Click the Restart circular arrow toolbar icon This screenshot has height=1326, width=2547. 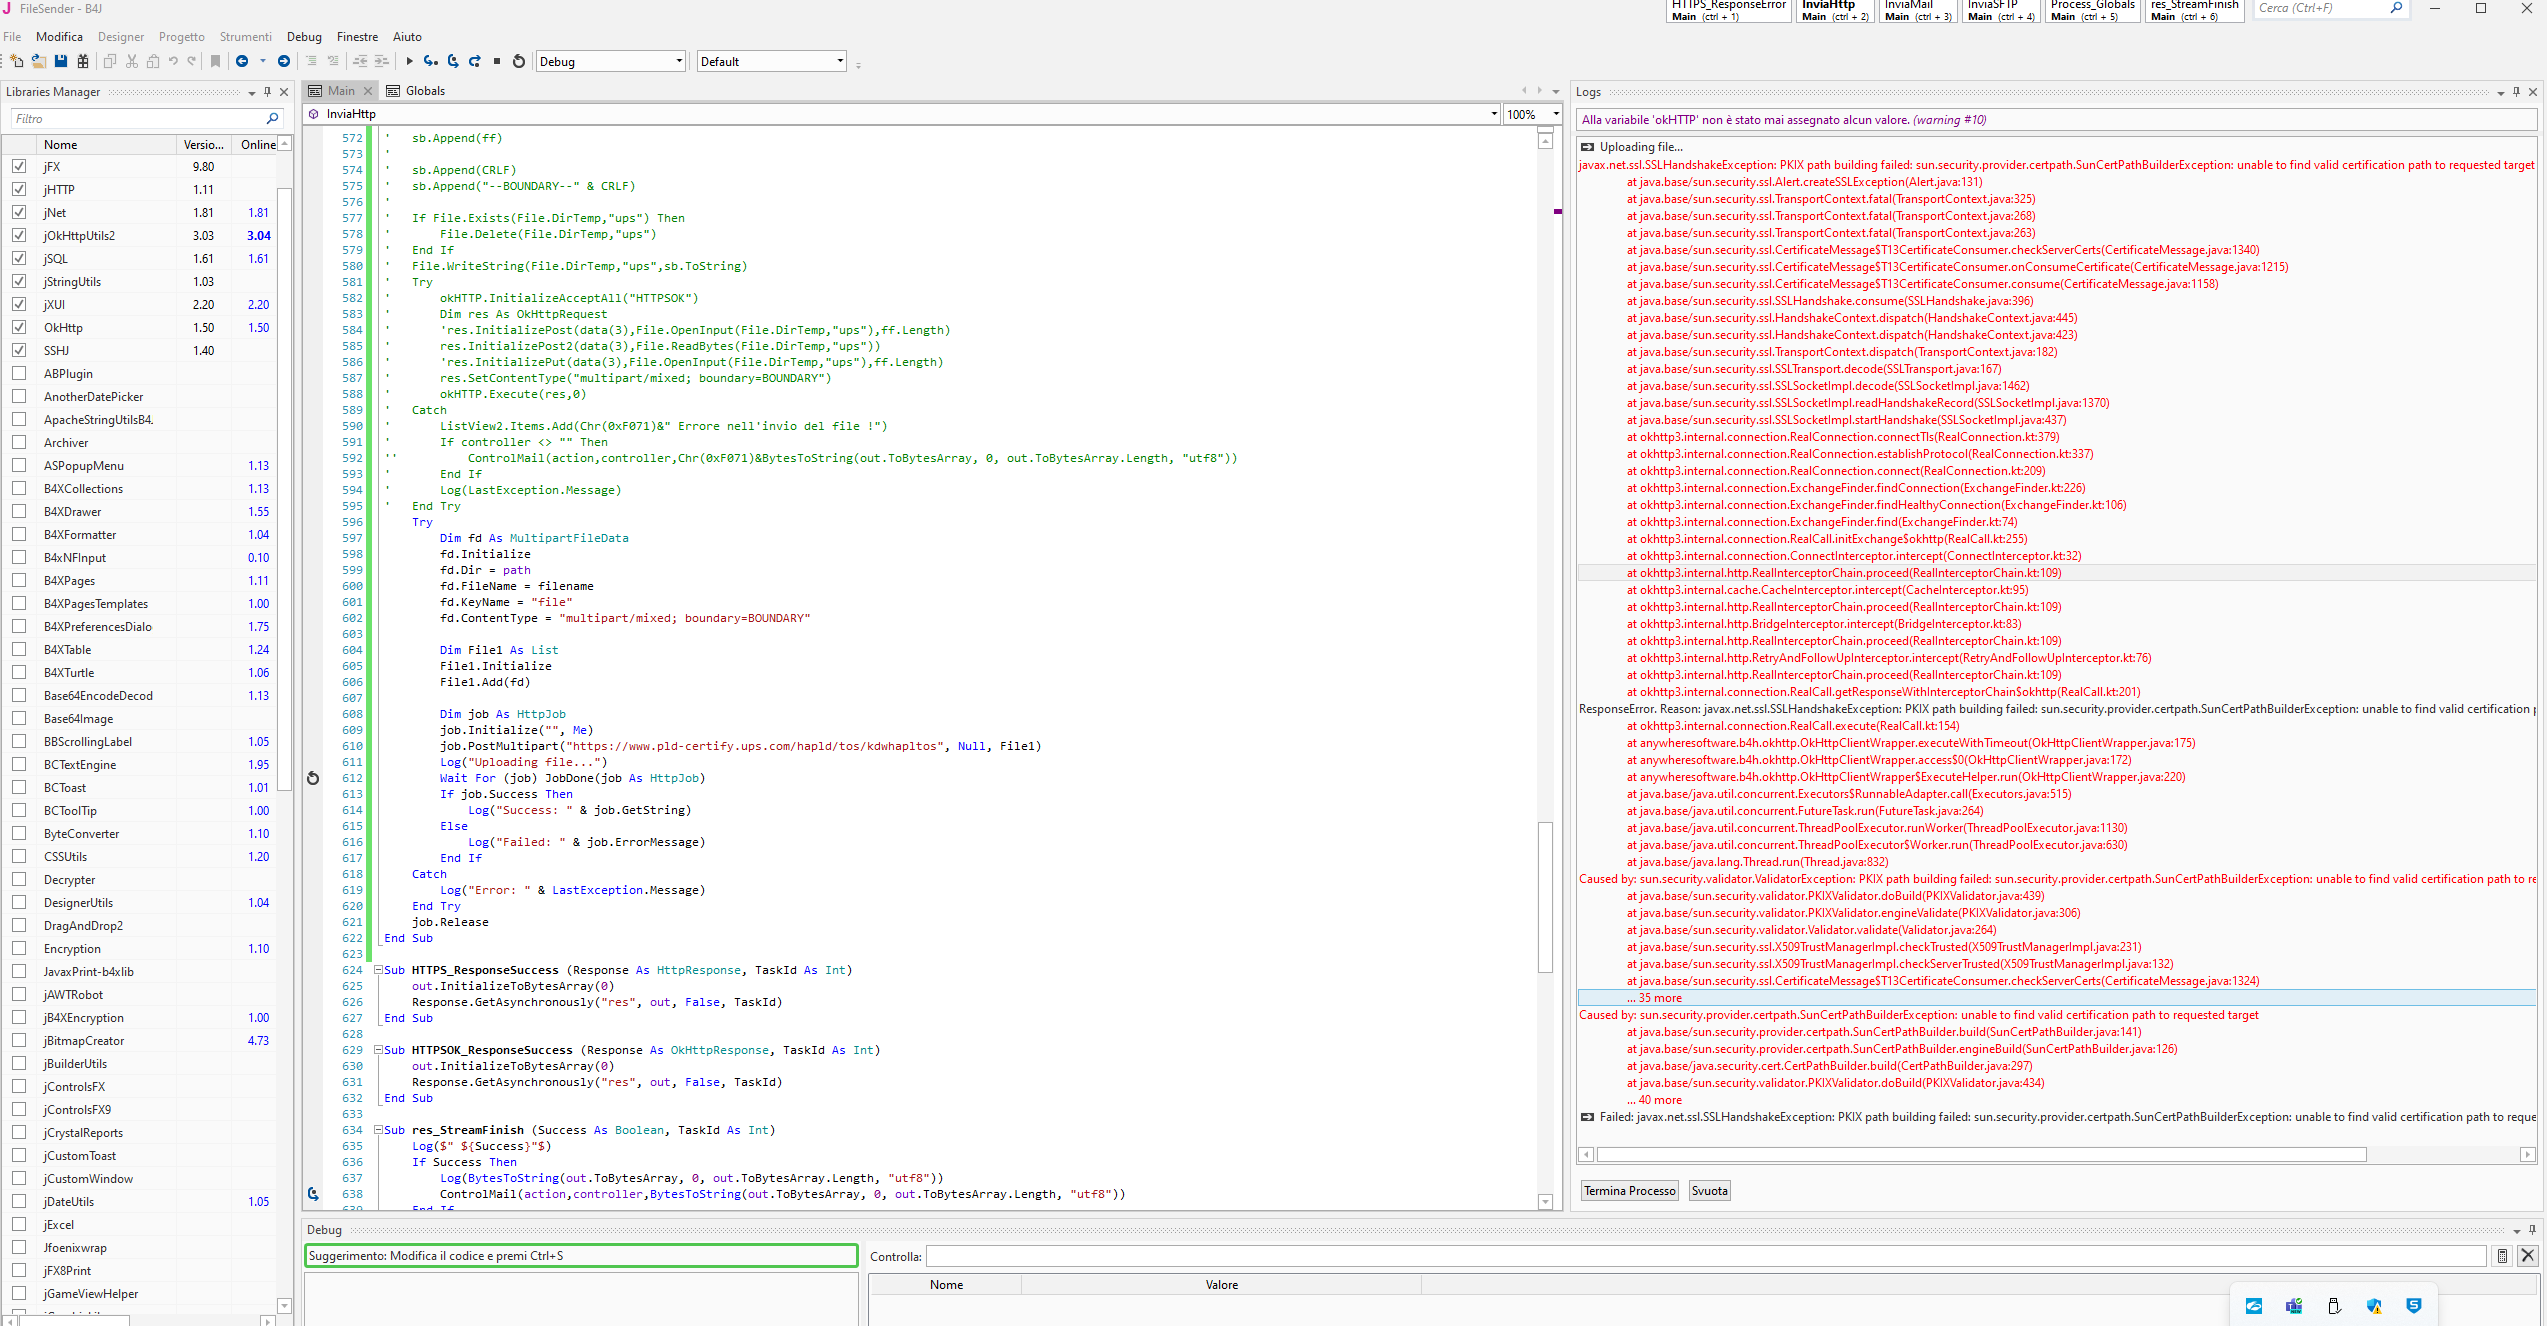(519, 62)
